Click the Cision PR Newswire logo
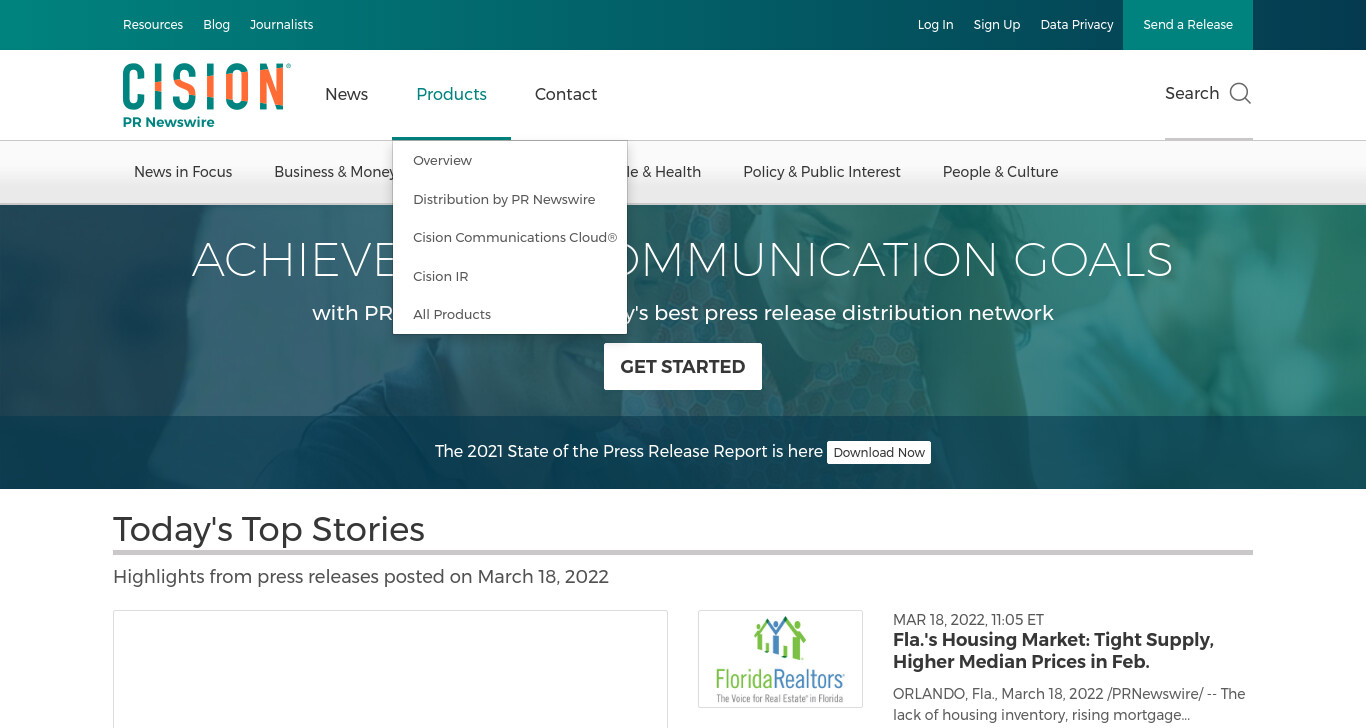The height and width of the screenshot is (728, 1366). (207, 96)
